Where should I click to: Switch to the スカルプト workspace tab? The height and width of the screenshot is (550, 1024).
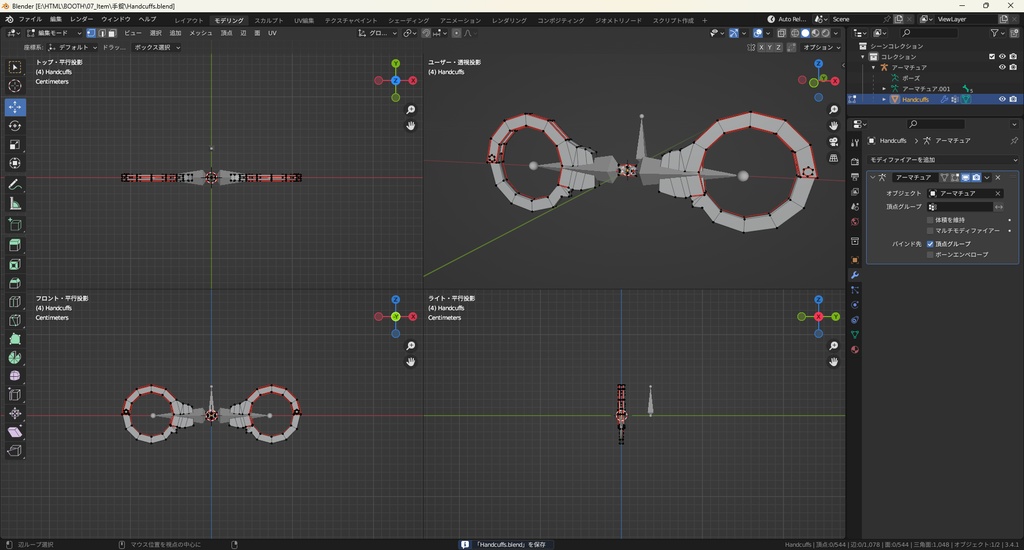268,20
